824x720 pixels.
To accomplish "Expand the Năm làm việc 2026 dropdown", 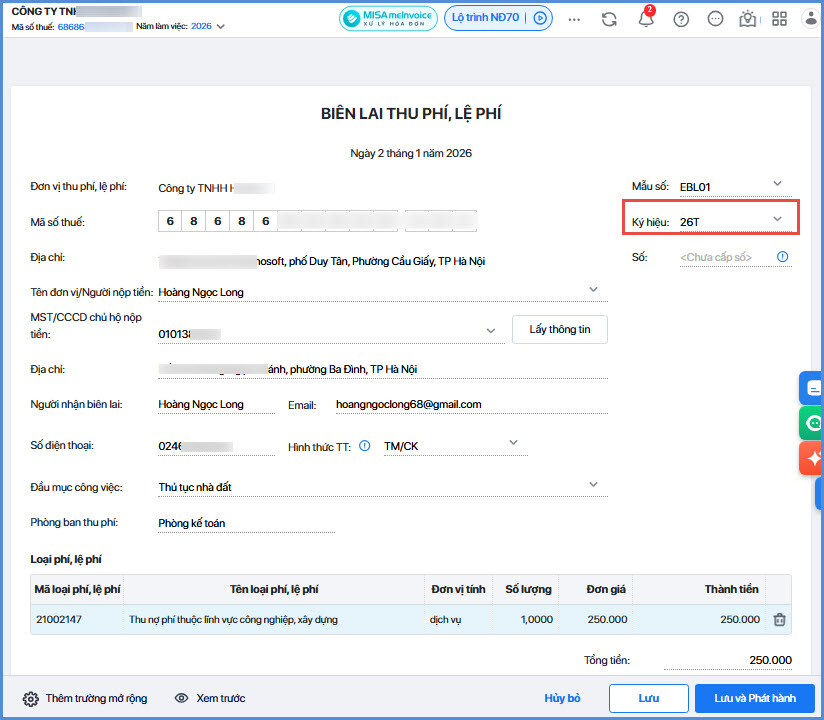I will (x=221, y=26).
